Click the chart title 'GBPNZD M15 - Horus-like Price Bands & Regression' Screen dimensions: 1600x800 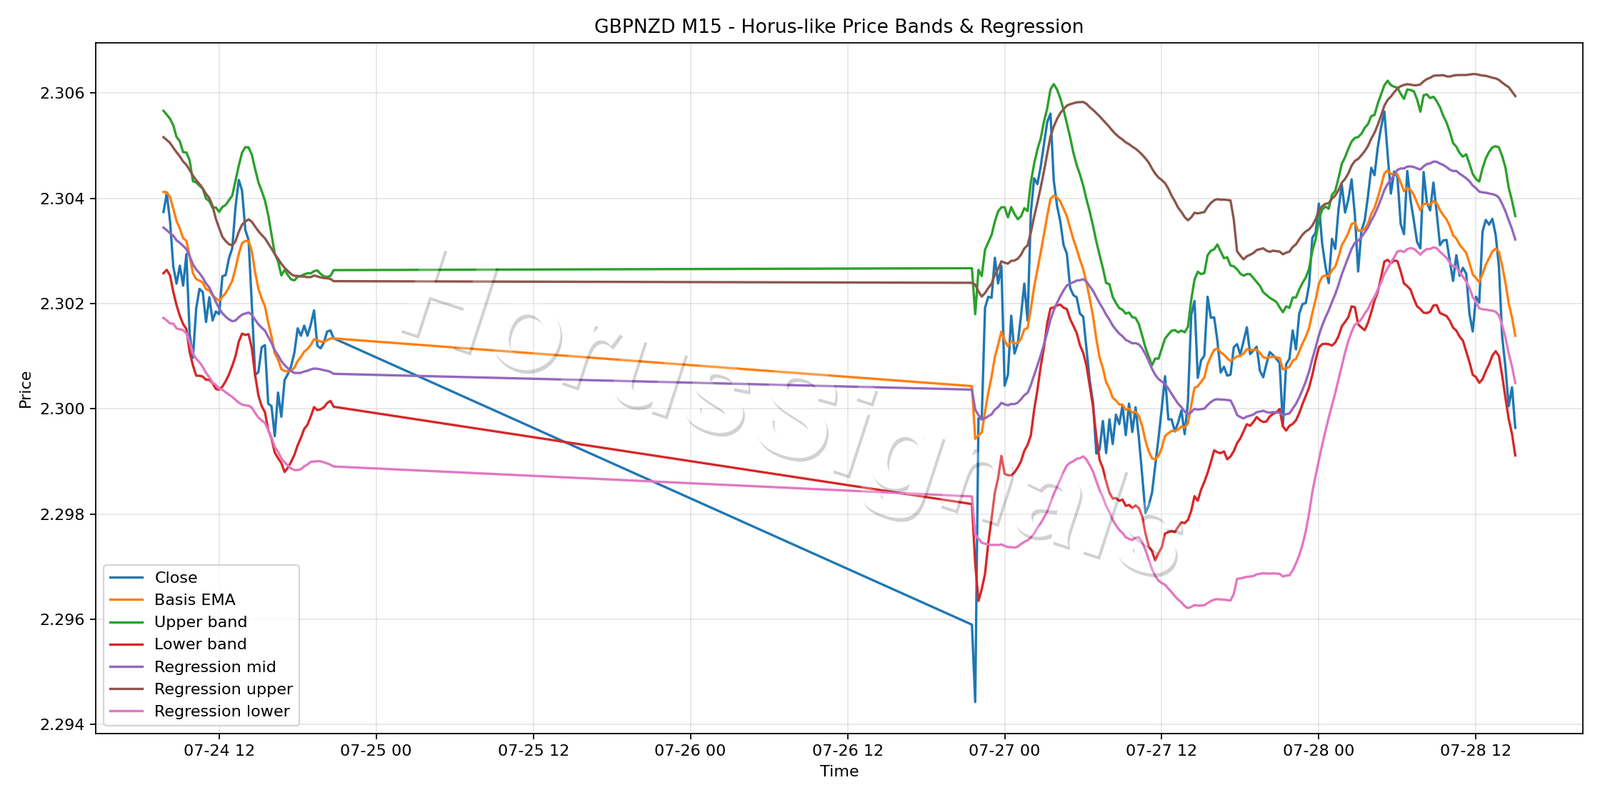839,27
